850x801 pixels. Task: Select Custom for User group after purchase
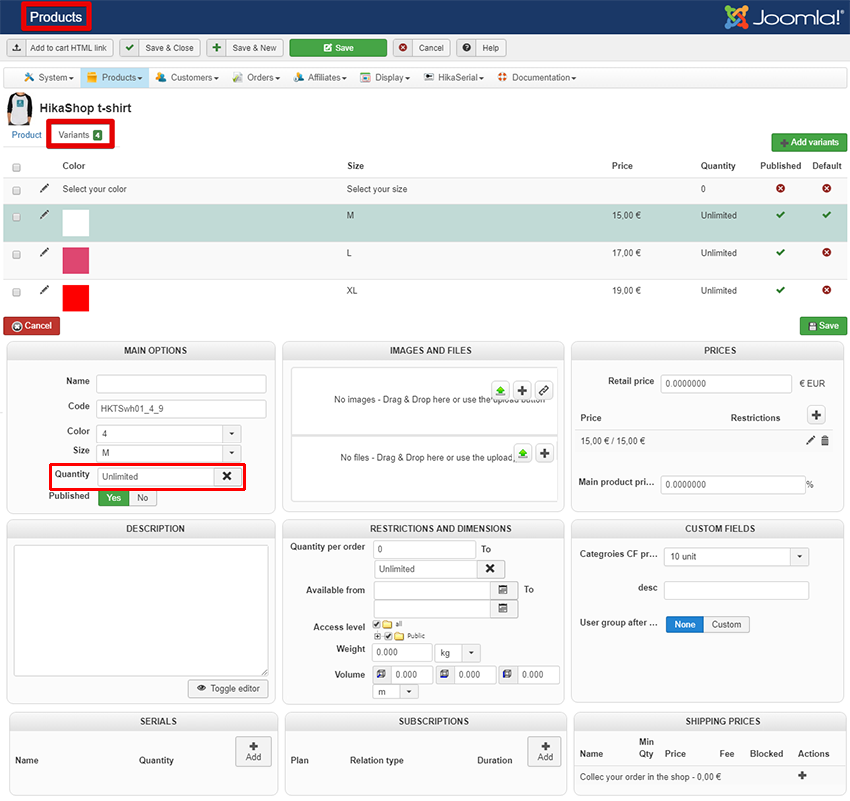point(726,624)
